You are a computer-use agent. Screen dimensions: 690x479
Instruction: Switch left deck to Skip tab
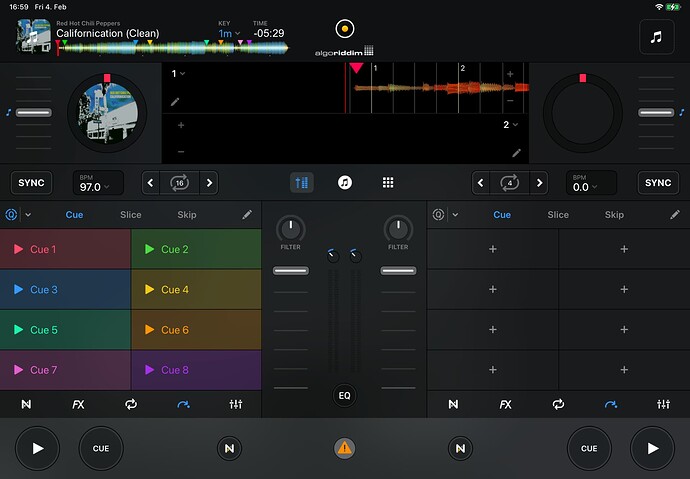click(187, 215)
